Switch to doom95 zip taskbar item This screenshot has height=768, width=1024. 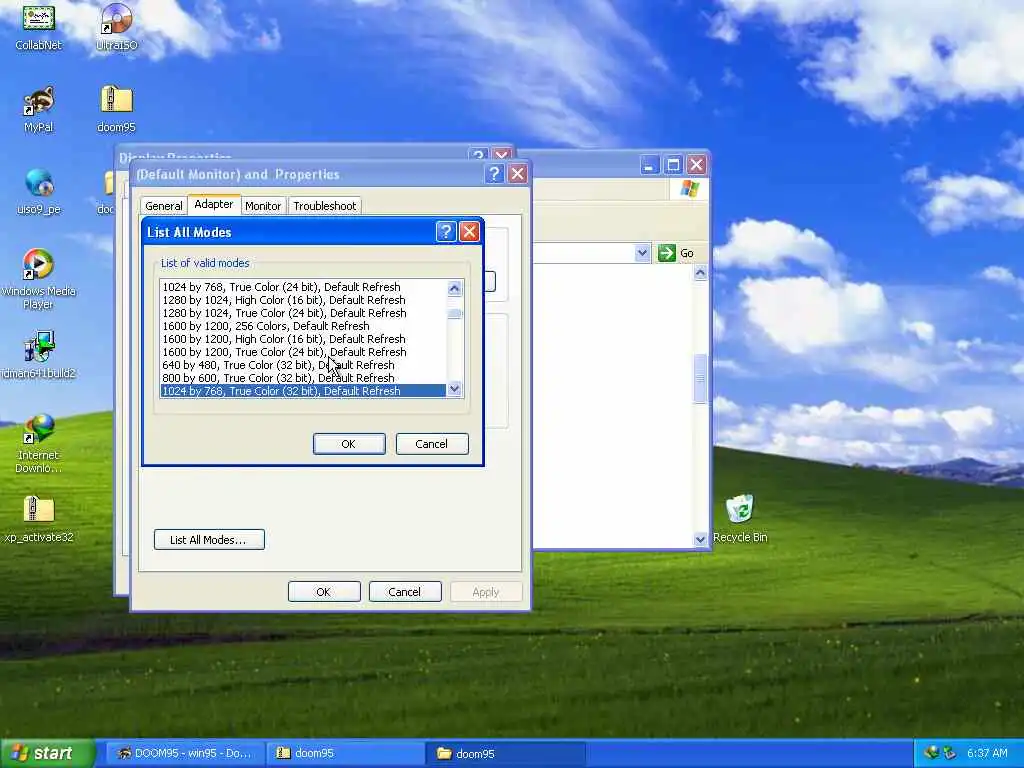[x=346, y=753]
